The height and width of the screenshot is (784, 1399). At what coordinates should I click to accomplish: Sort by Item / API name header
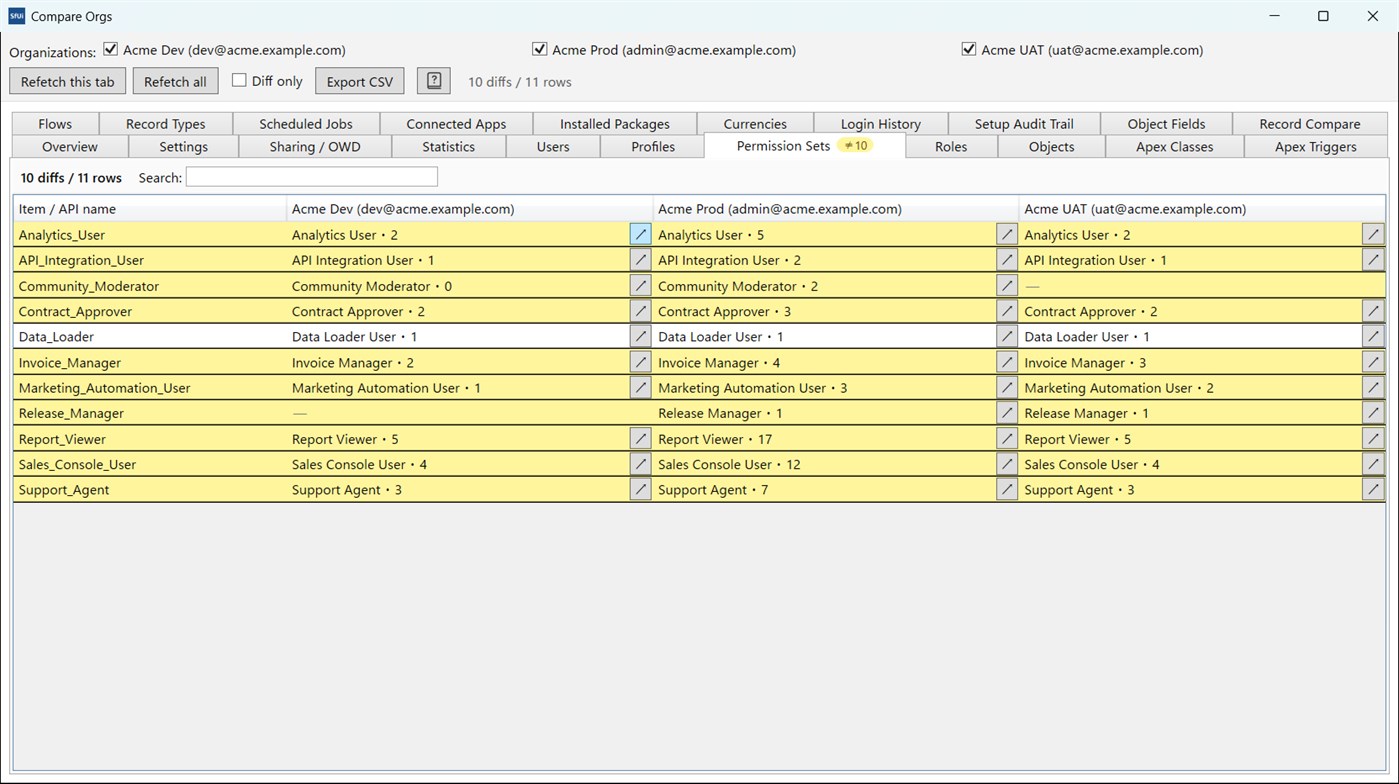tap(150, 209)
